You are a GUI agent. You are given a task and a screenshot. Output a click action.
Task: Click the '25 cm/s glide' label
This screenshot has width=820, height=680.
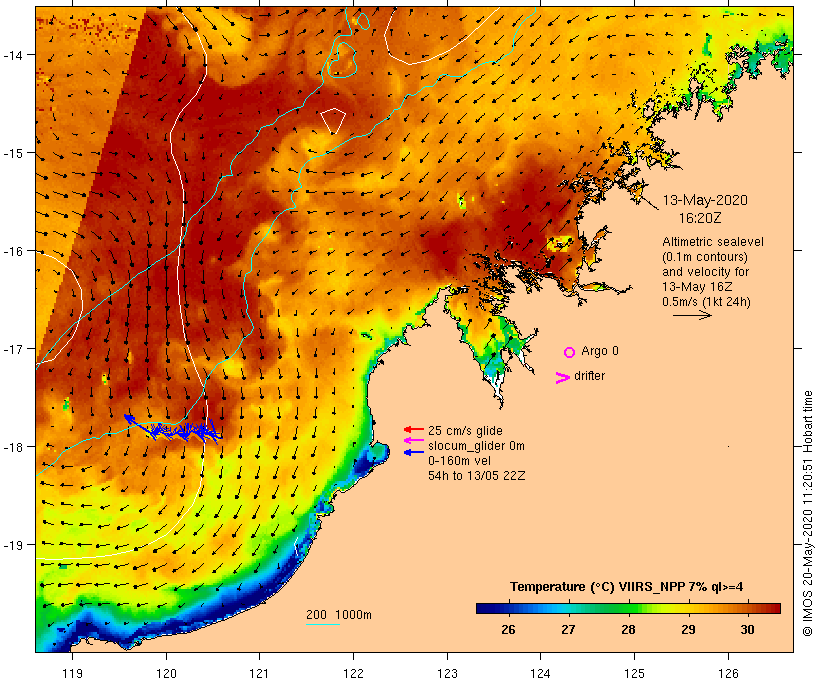(465, 430)
